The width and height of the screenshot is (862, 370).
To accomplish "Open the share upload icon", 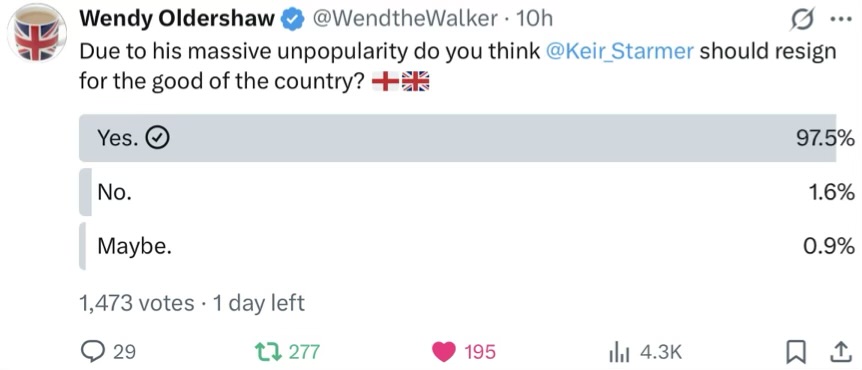I will pos(839,352).
